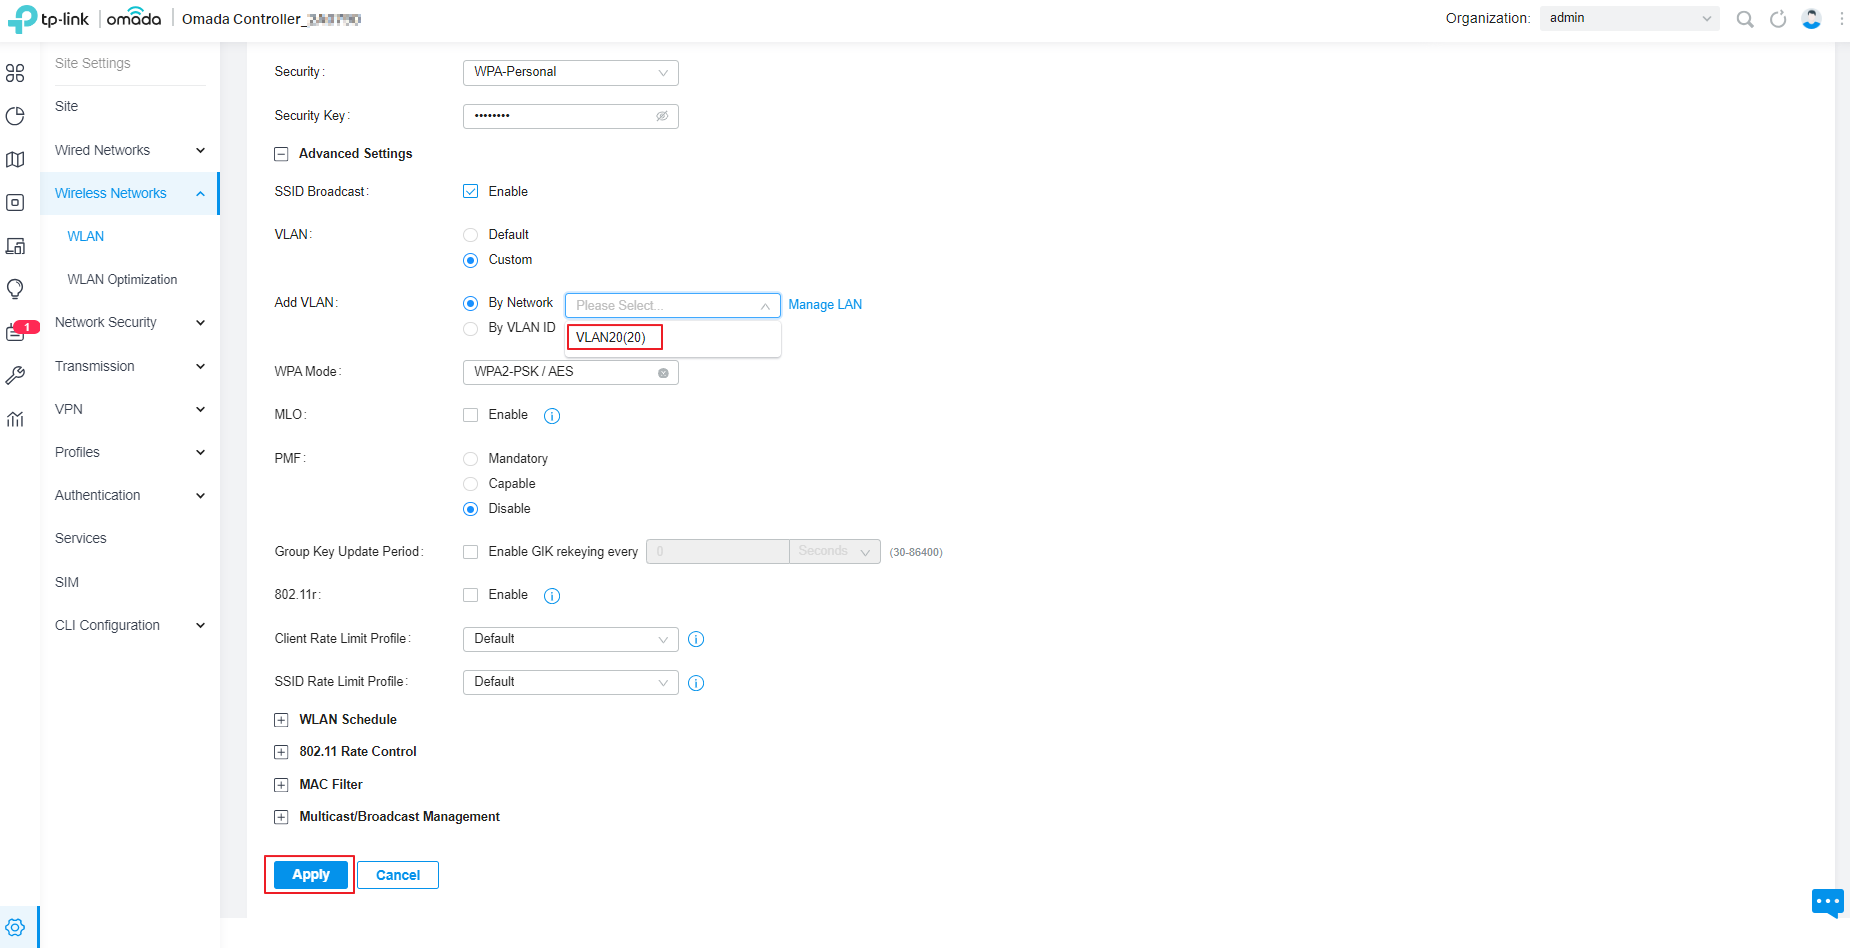Image resolution: width=1850 pixels, height=948 pixels.
Task: Clear the WPA Mode selection icon
Action: 663,373
